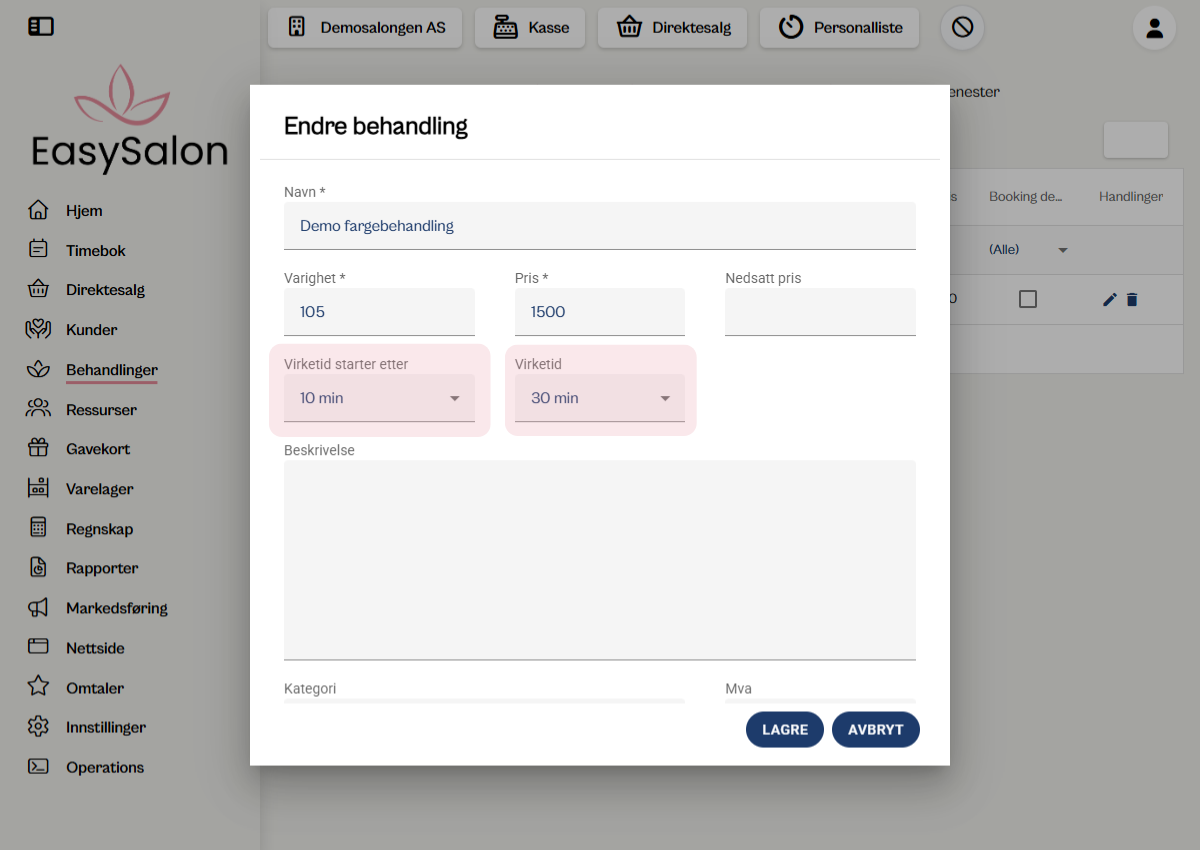Viewport: 1200px width, 850px height.
Task: Delete the treatment using the trash icon
Action: (x=1131, y=298)
